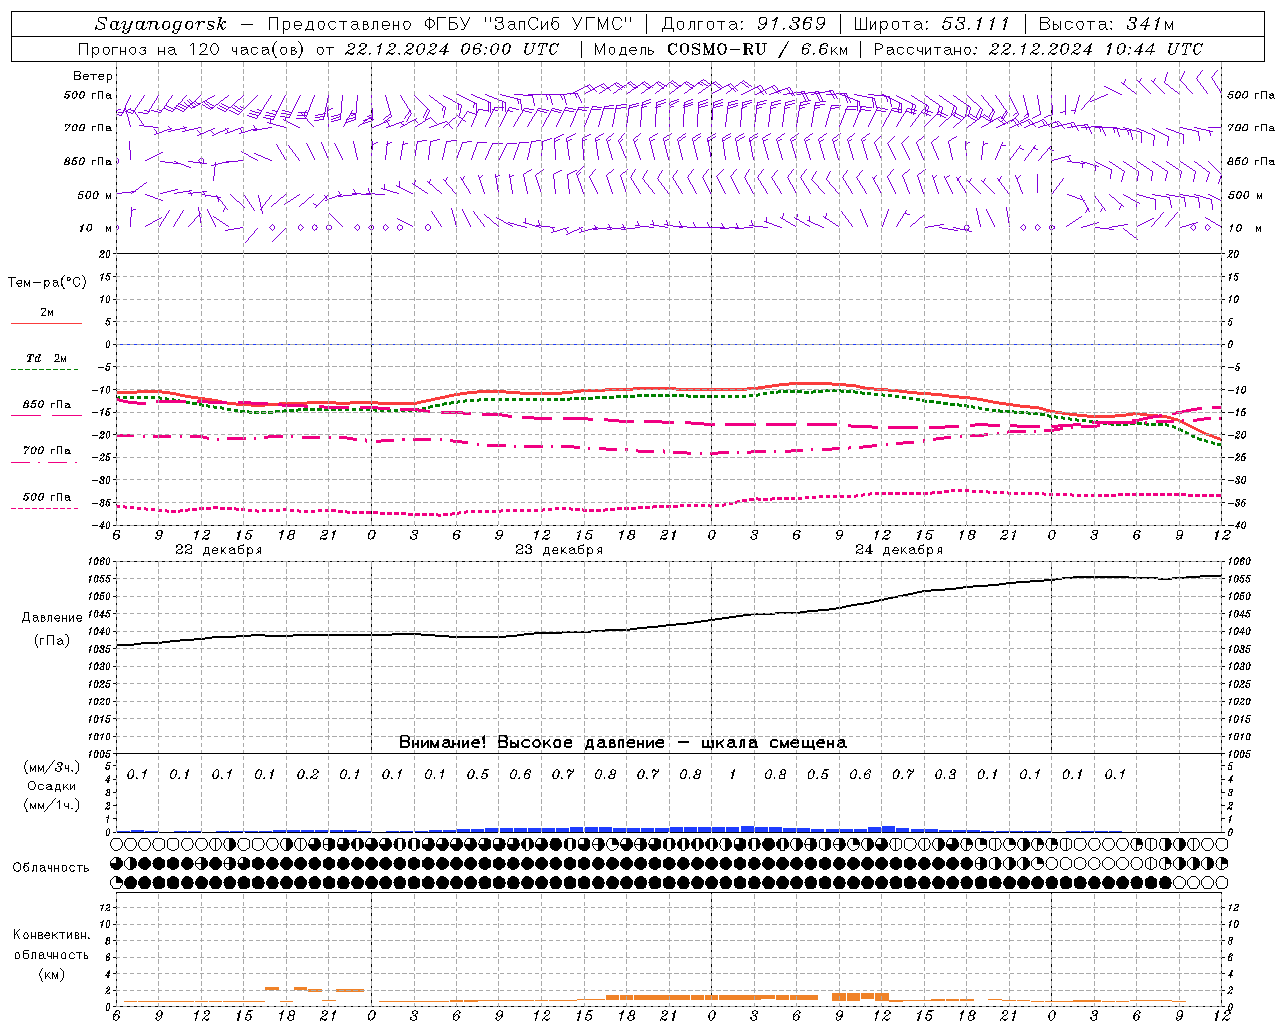Click the '0.2' precipitation value
Image resolution: width=1280 pixels, height=1024 pixels.
[x=308, y=774]
